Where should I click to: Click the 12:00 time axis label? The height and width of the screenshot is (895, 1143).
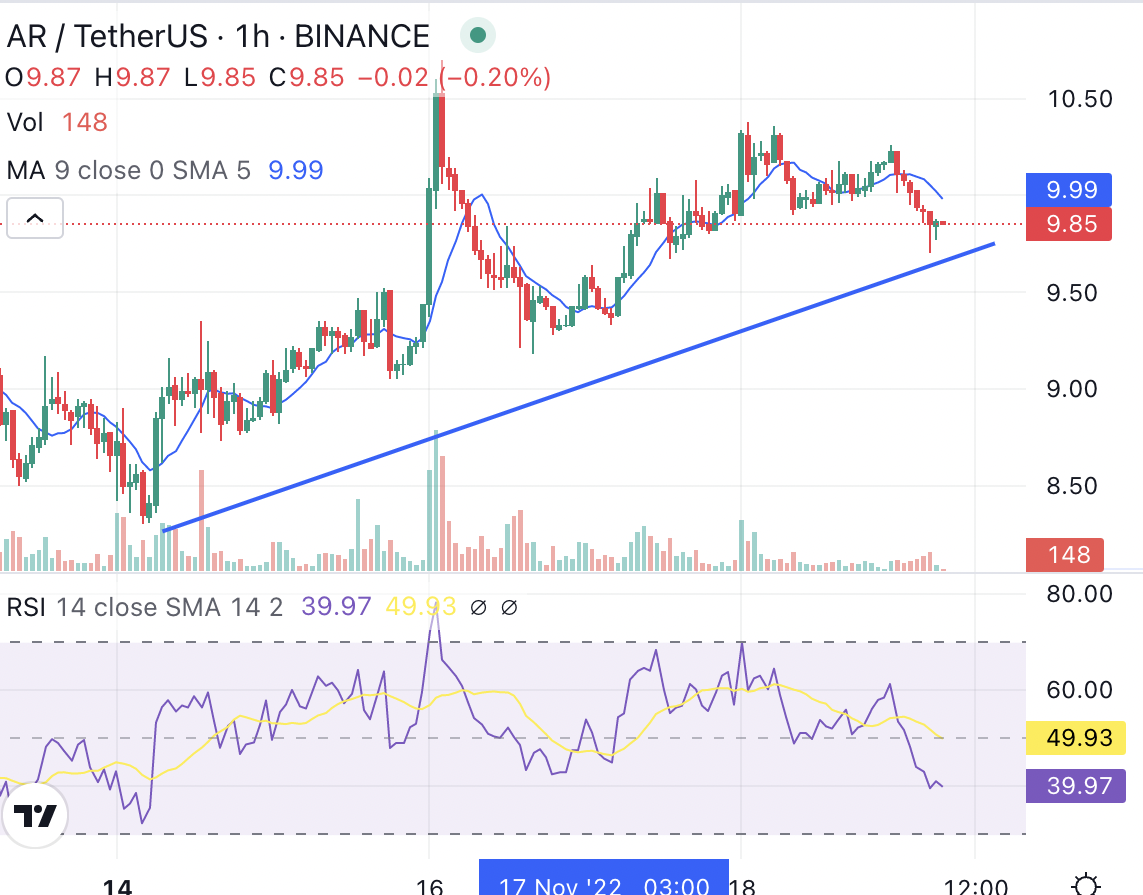click(976, 886)
